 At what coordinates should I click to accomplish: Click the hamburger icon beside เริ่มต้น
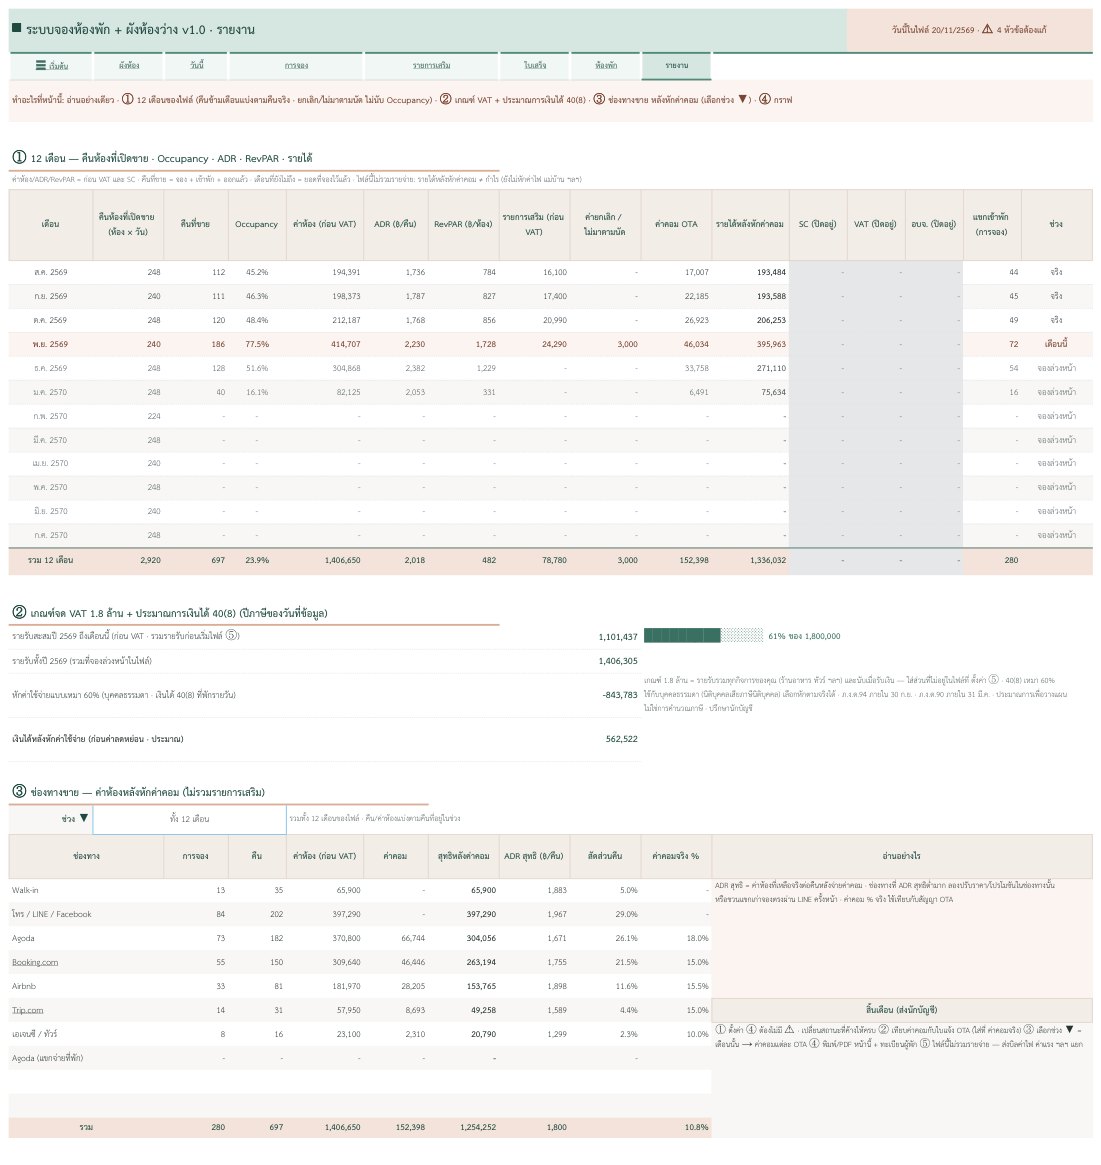pos(41,65)
